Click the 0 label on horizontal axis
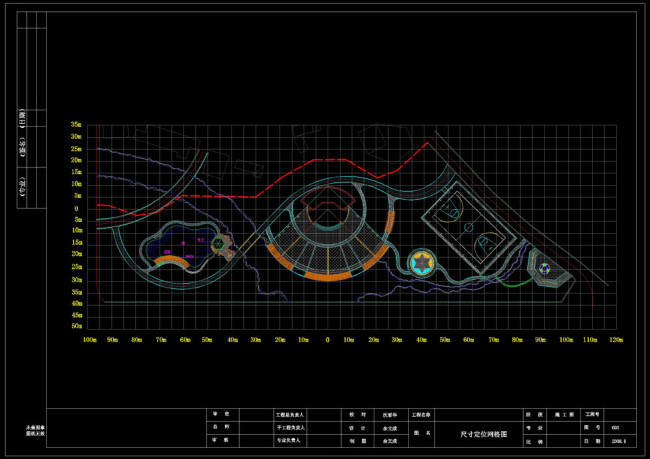The width and height of the screenshot is (650, 459). [x=327, y=340]
